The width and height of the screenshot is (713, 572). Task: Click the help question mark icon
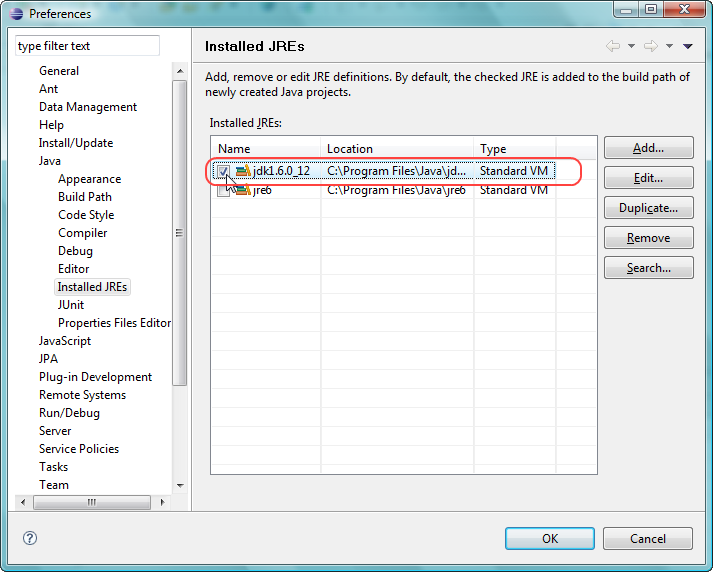point(30,538)
